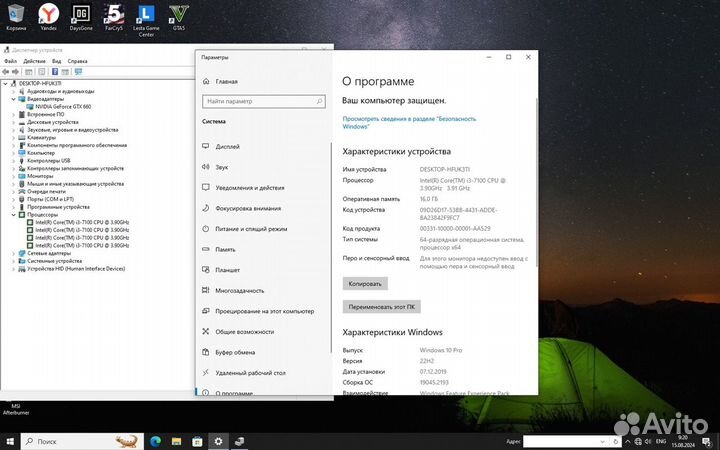Collapse the Видеоадаптеры node

click(x=13, y=99)
